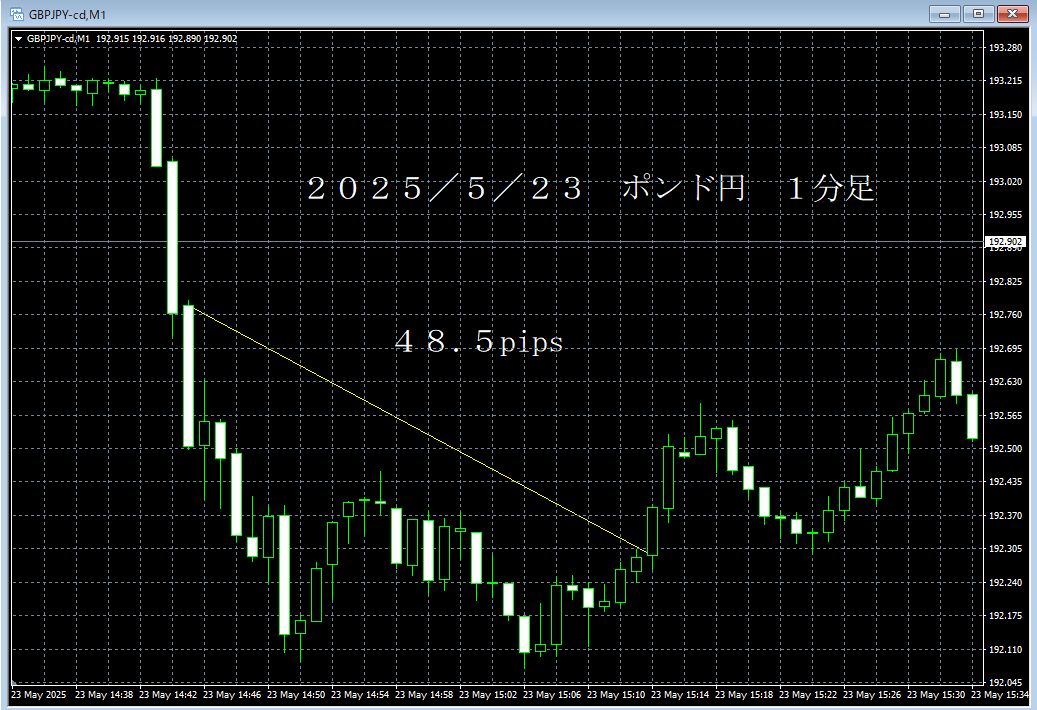Click the chart window icon in title bar
Screen dimensions: 1037x710
click(x=17, y=14)
